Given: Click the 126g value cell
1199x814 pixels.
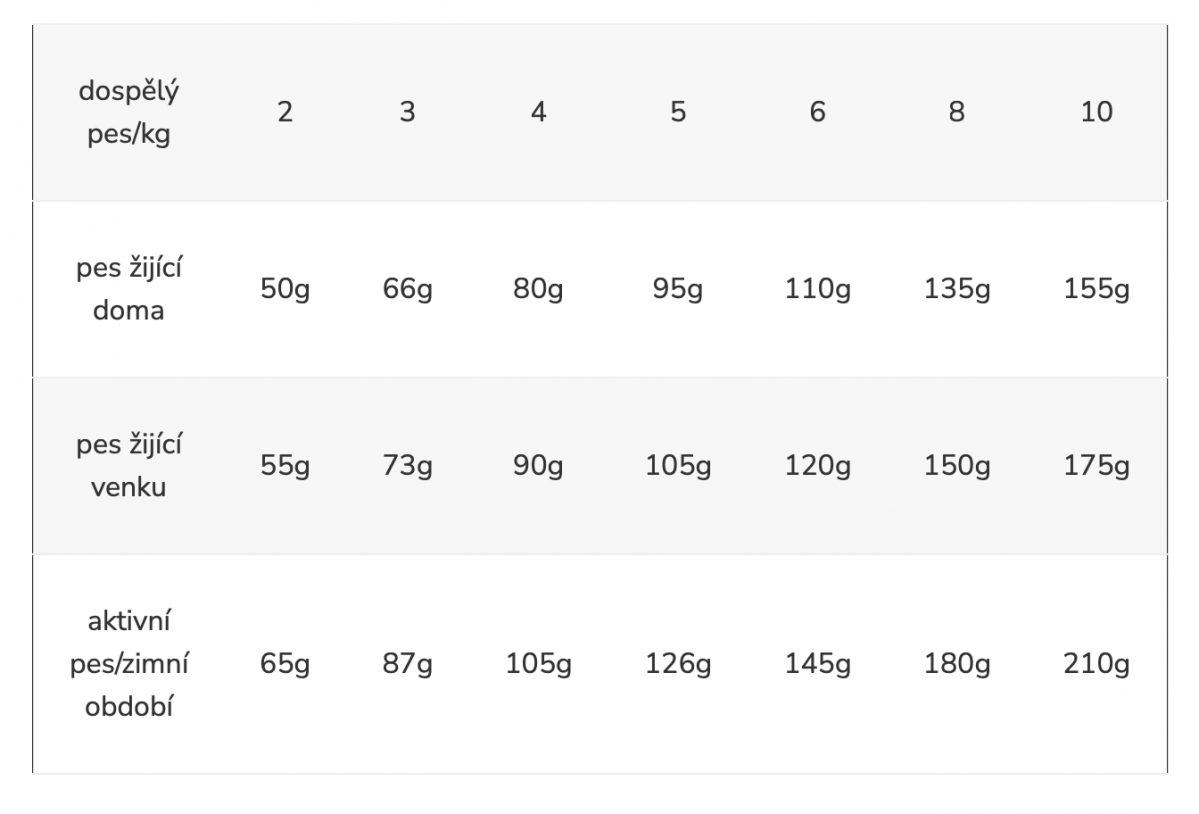Looking at the screenshot, I should click(678, 665).
